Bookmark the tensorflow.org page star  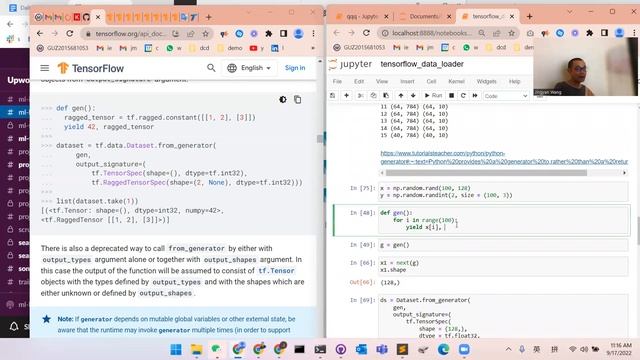pos(205,33)
